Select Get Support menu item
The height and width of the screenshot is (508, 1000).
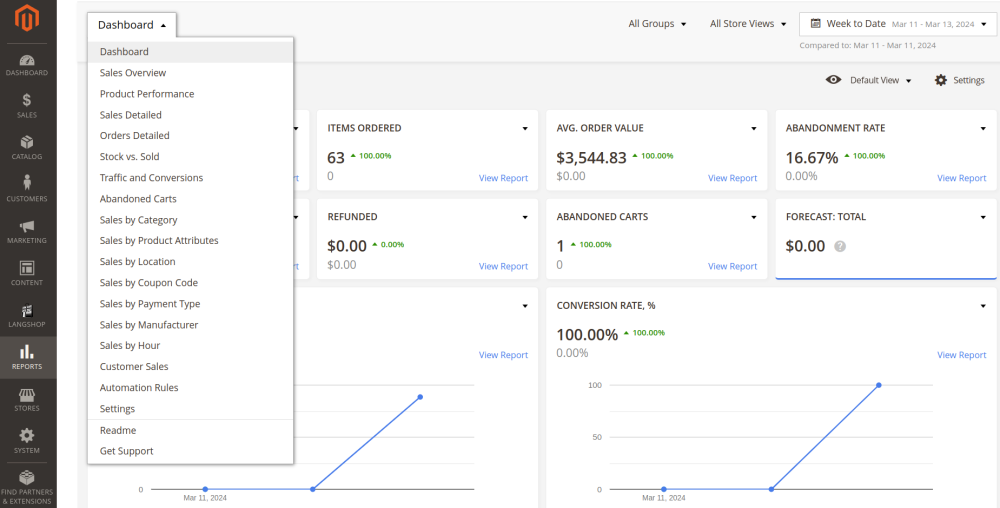pyautogui.click(x=191, y=451)
